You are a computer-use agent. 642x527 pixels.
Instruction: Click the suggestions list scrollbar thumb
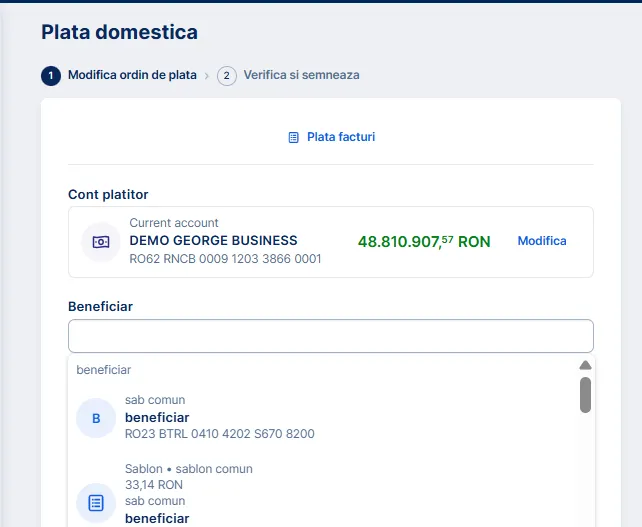pyautogui.click(x=585, y=394)
